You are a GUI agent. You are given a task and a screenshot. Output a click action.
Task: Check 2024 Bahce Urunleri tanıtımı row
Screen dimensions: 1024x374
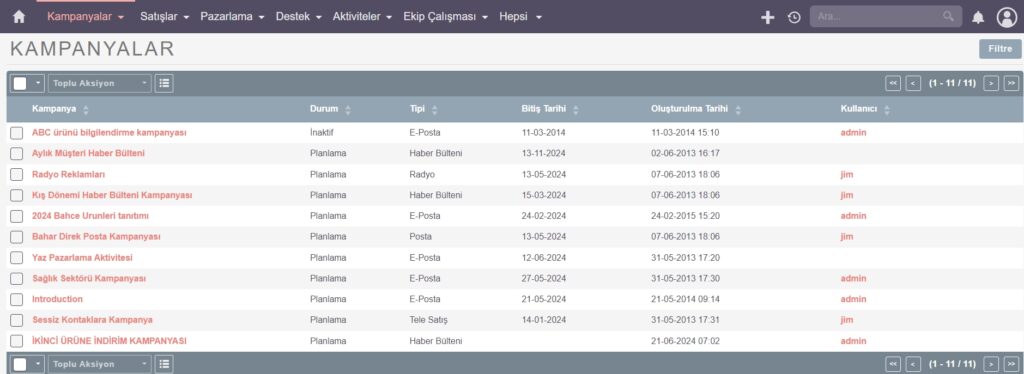(x=16, y=216)
